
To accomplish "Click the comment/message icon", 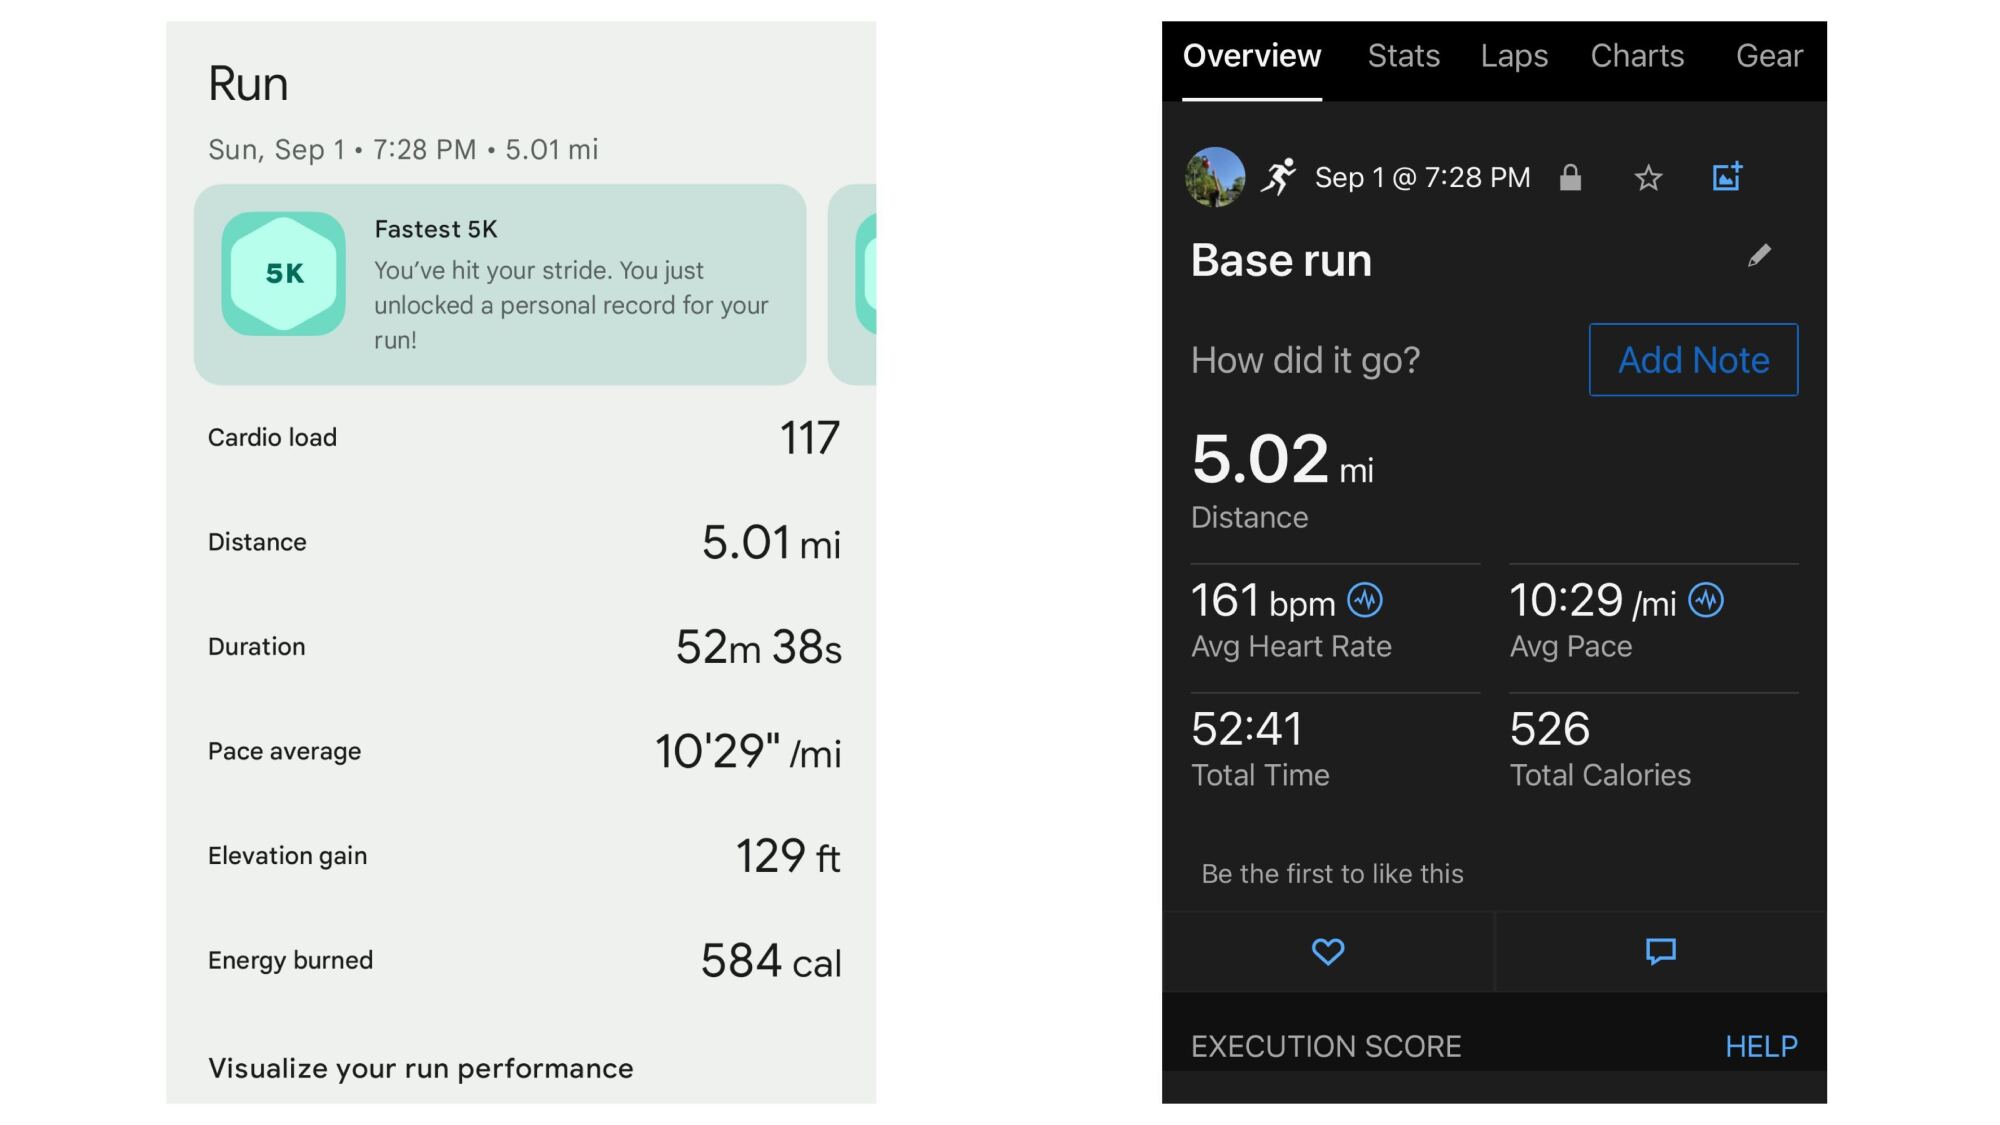I will [1661, 953].
